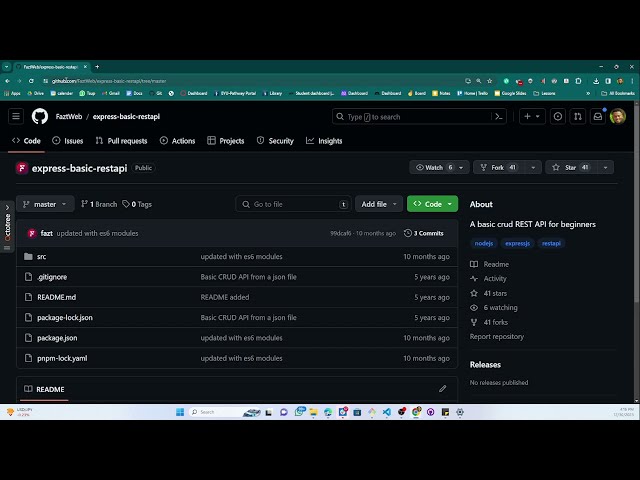Star the express-basic-restapi repository
The image size is (640, 480).
[x=571, y=167]
